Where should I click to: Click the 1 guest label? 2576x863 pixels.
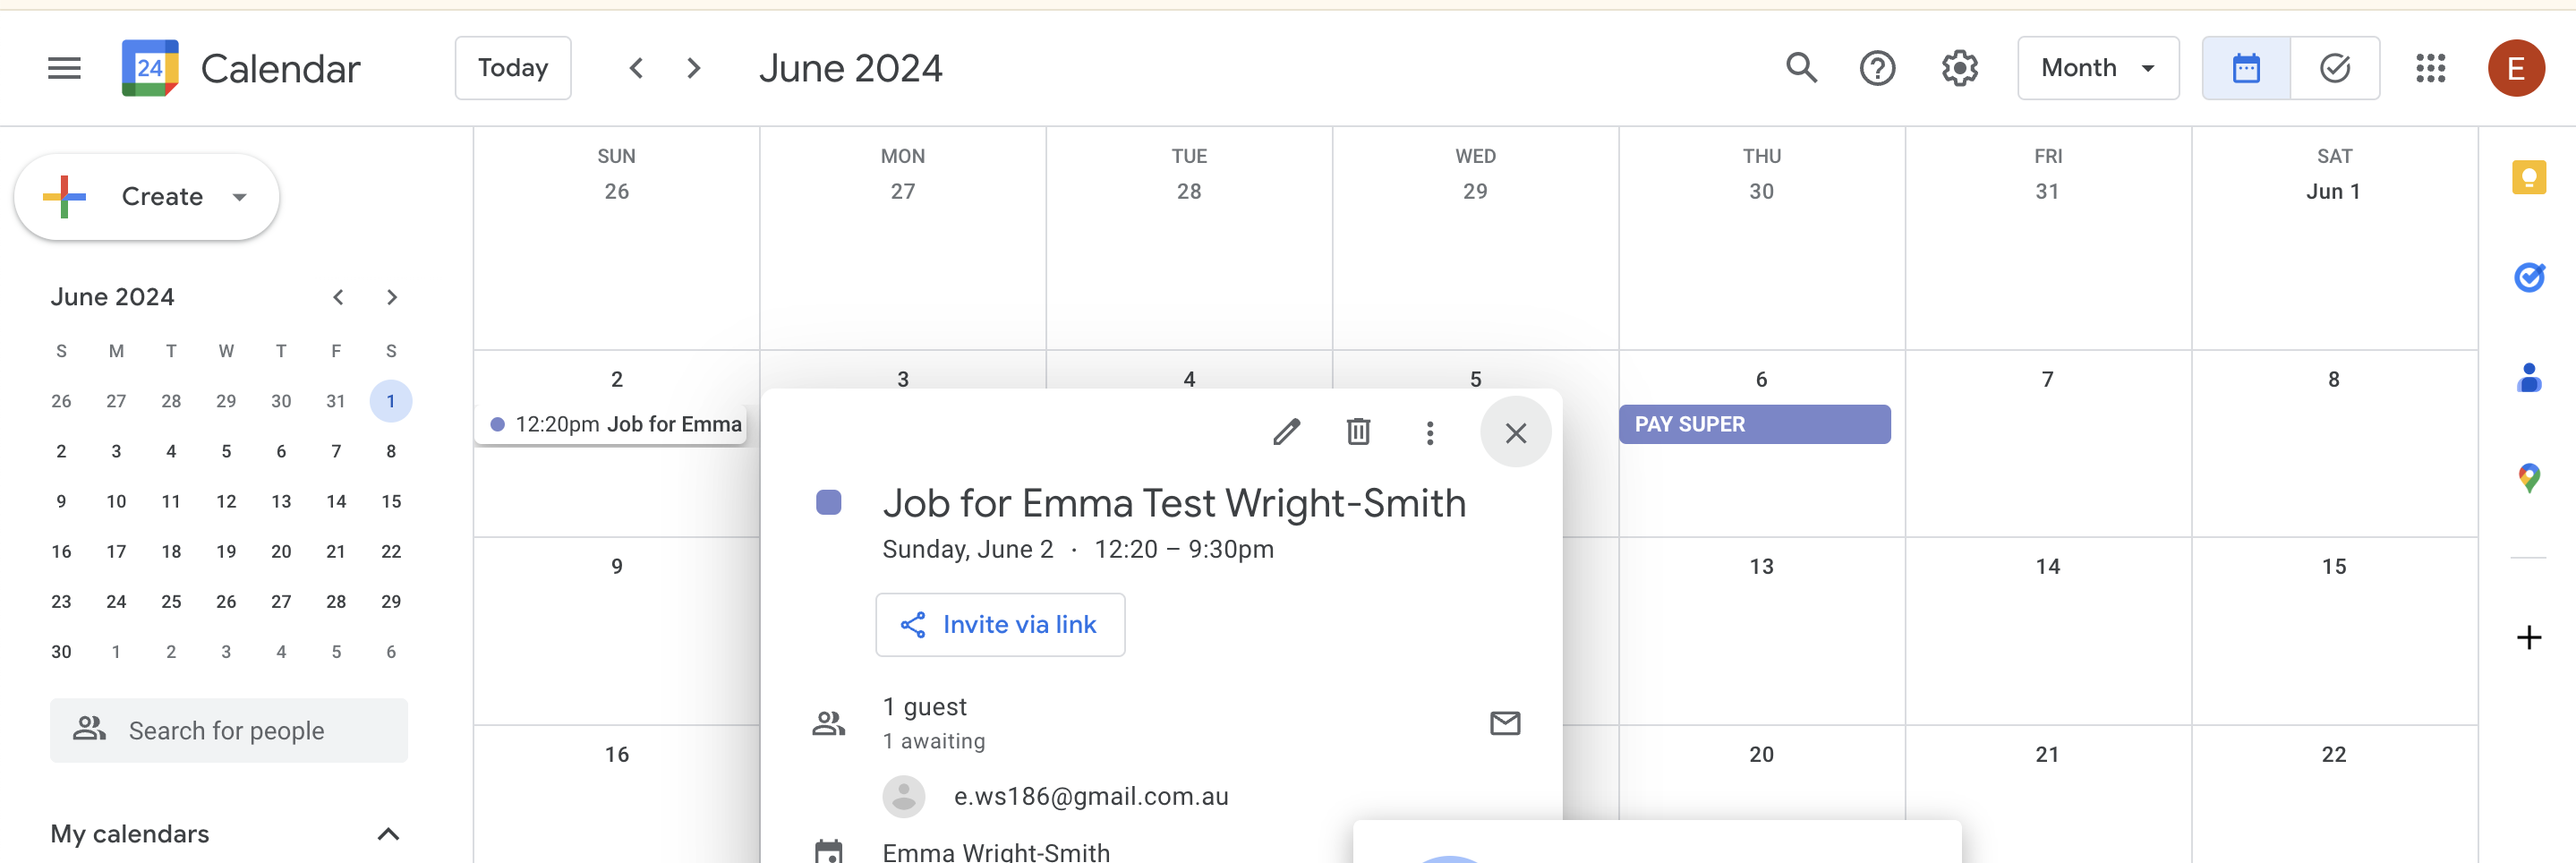[x=924, y=707]
